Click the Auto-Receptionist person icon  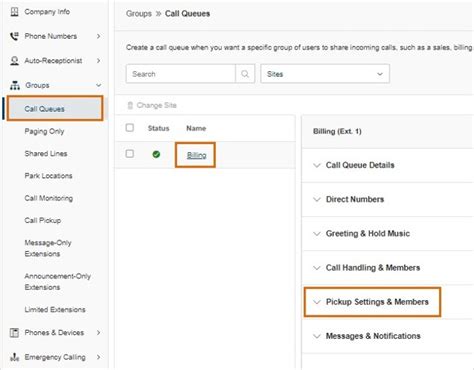coord(14,61)
